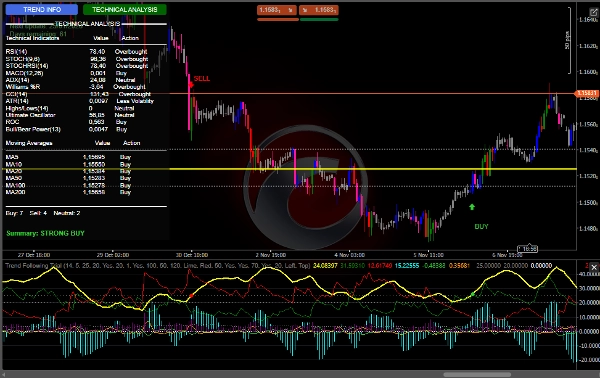
Task: Click the STOCHRSI(14) indicator row
Action: (77, 66)
